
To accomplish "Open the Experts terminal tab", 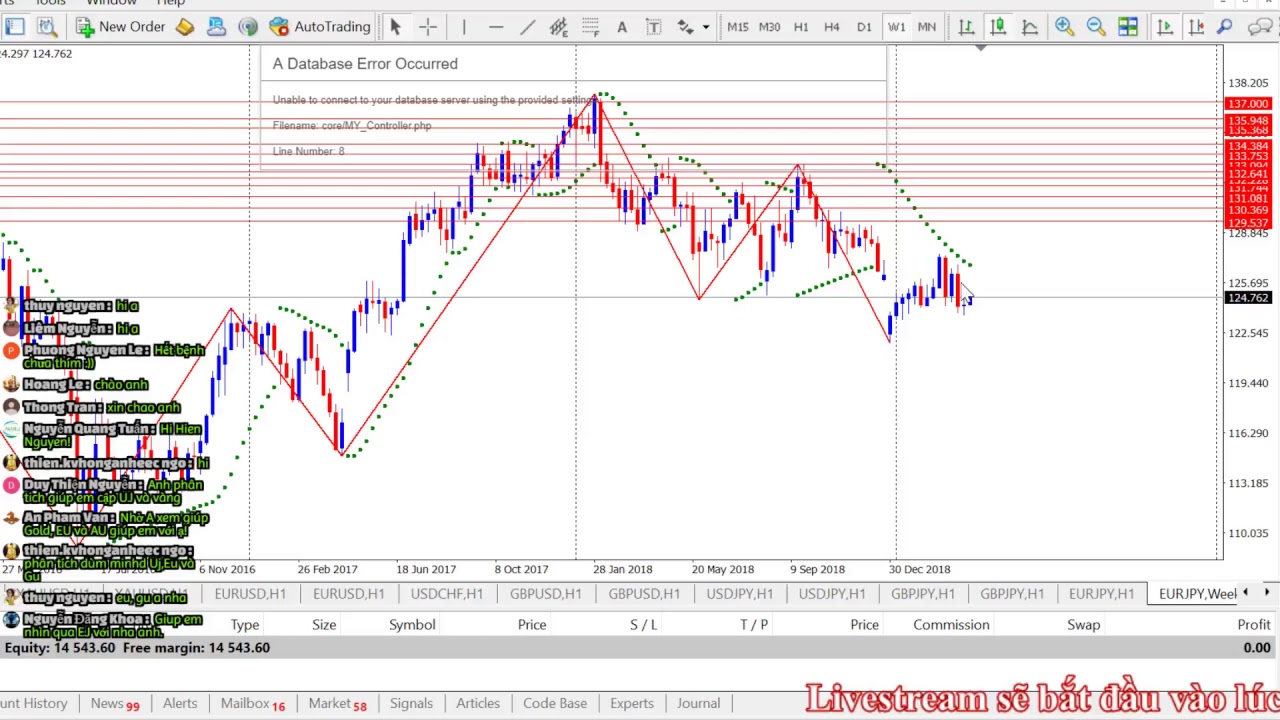I will tap(632, 703).
